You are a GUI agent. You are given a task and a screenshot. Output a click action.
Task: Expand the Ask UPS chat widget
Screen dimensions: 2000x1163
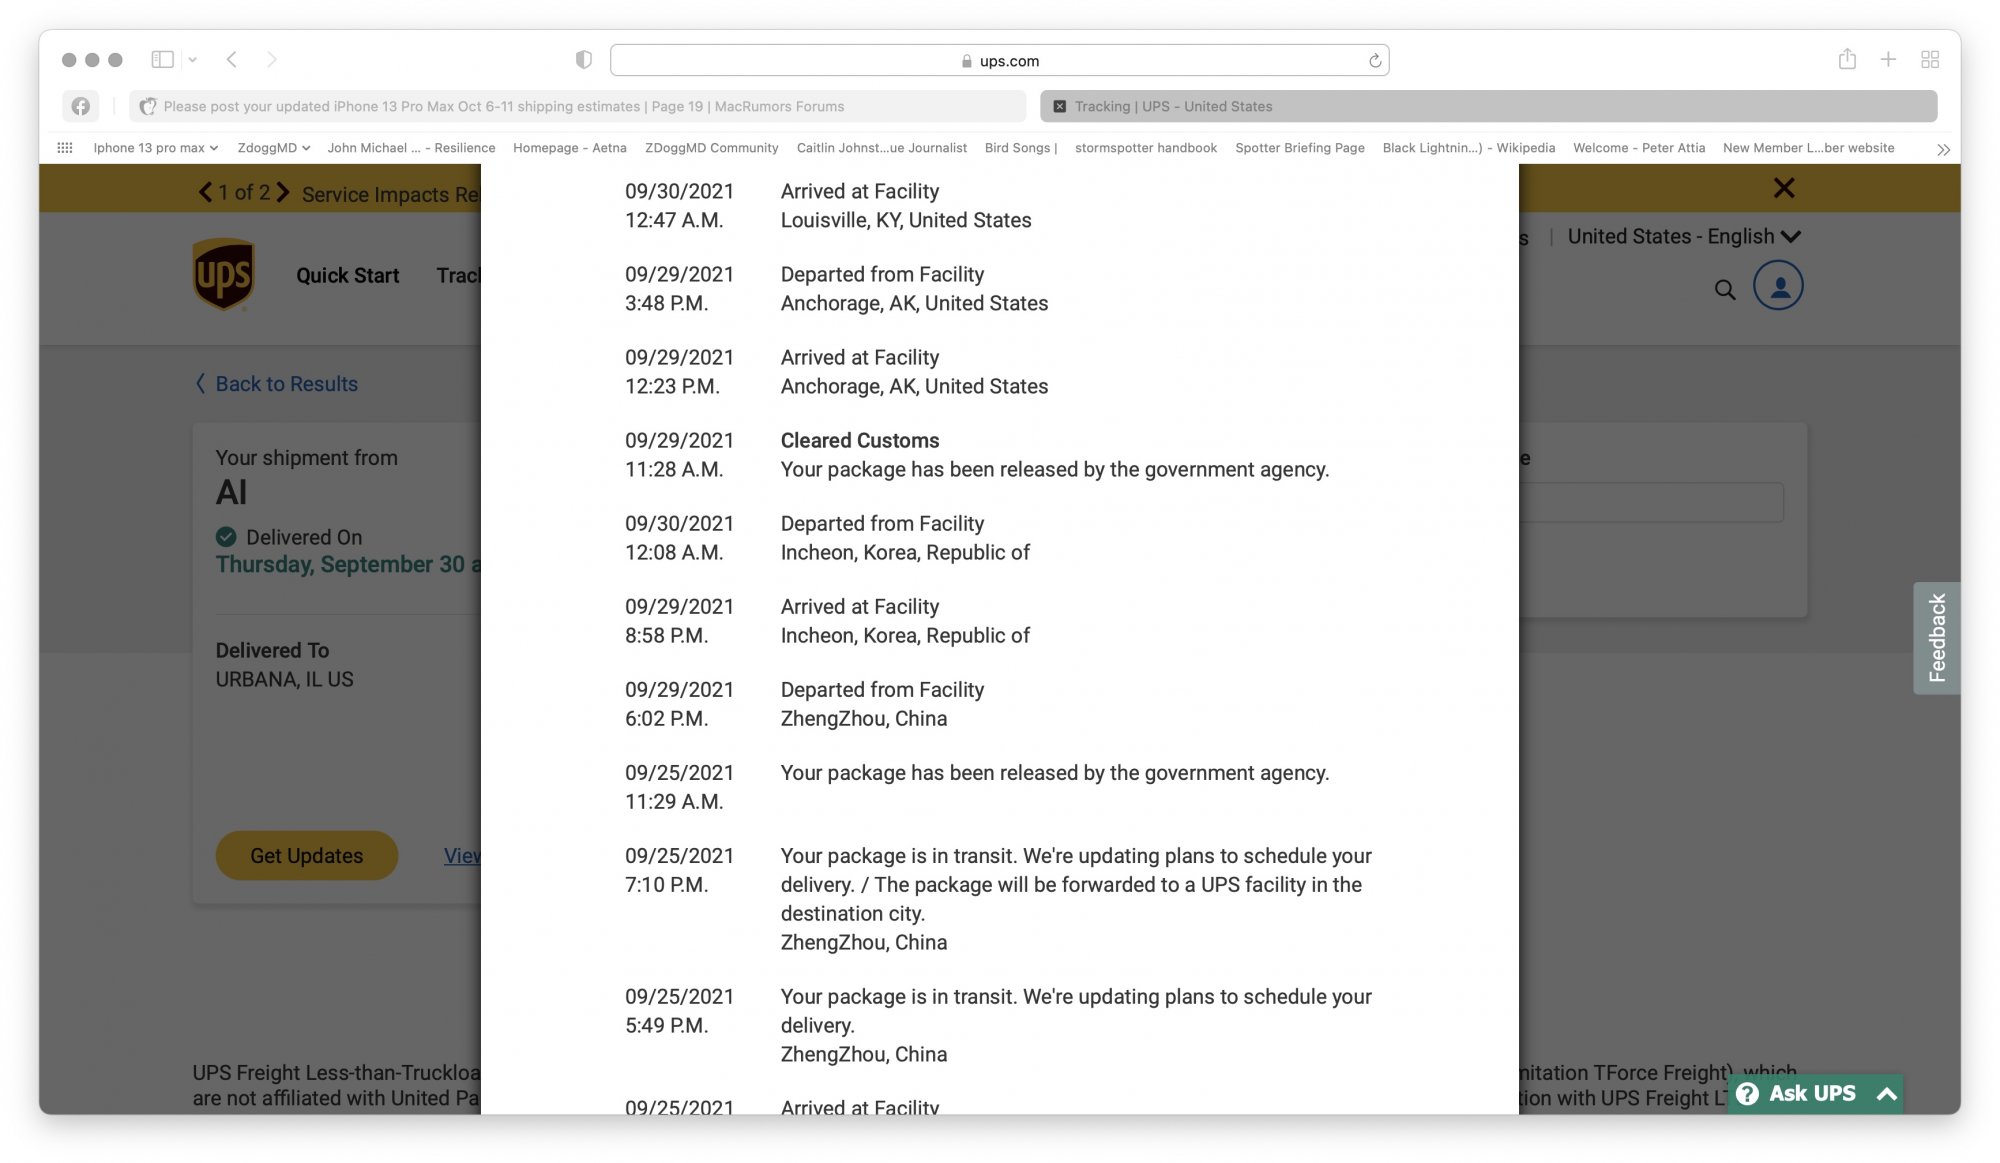pyautogui.click(x=1815, y=1094)
